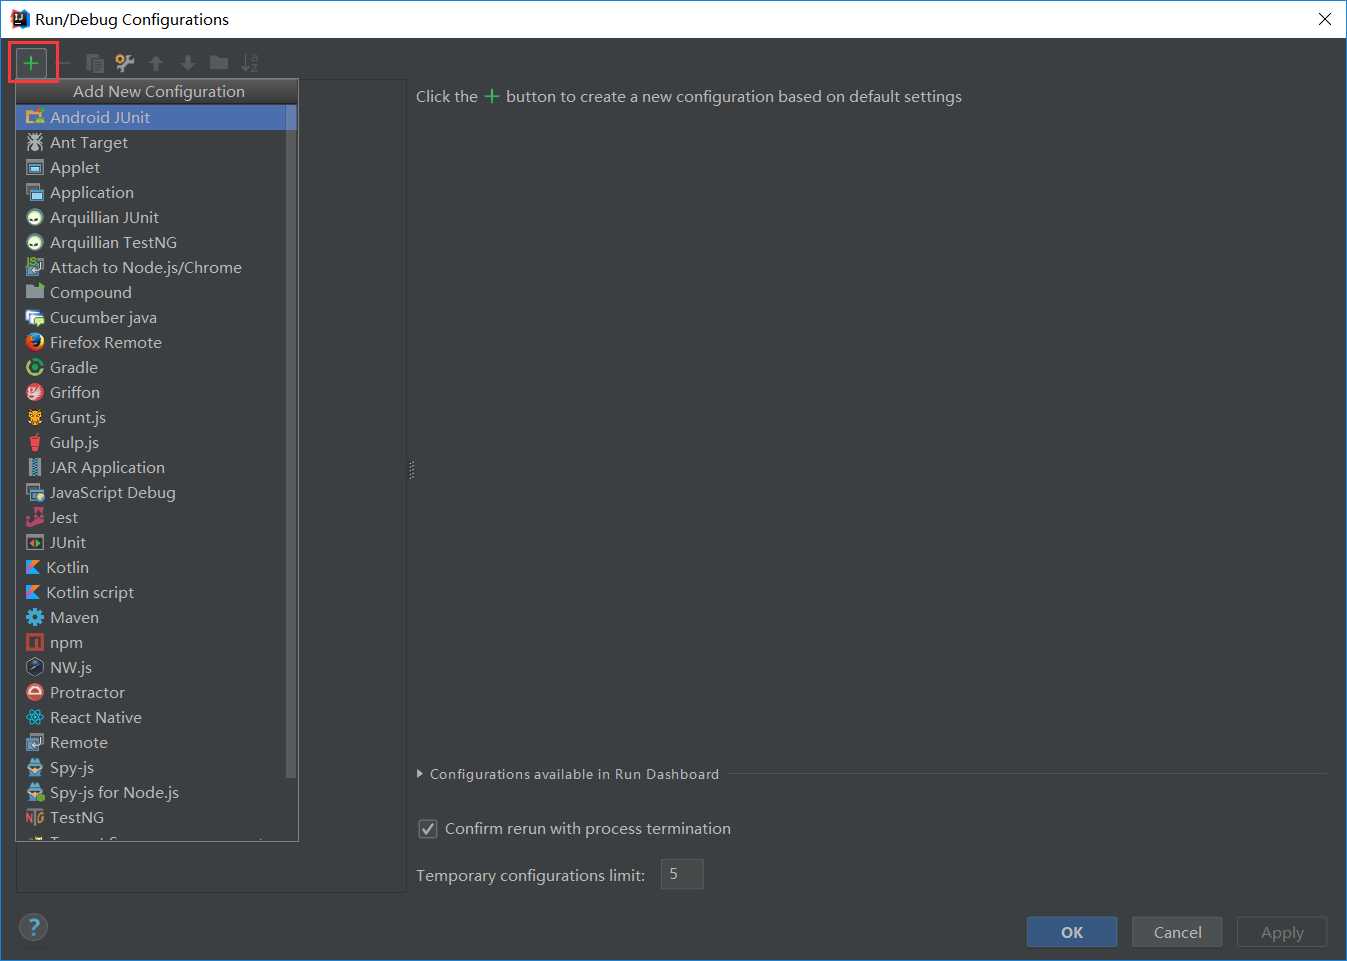
Task: Click the React Native atom icon
Action: [x=35, y=717]
